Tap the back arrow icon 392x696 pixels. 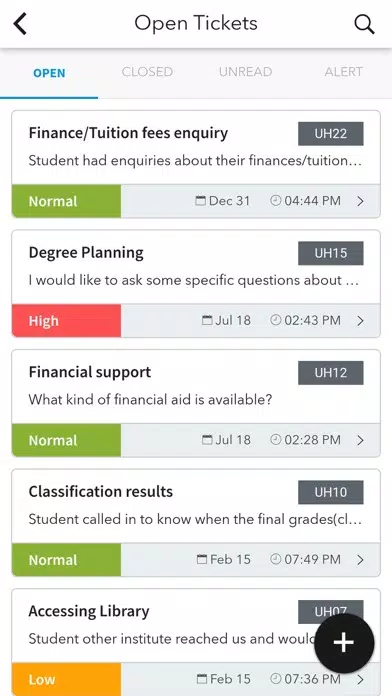[x=20, y=24]
